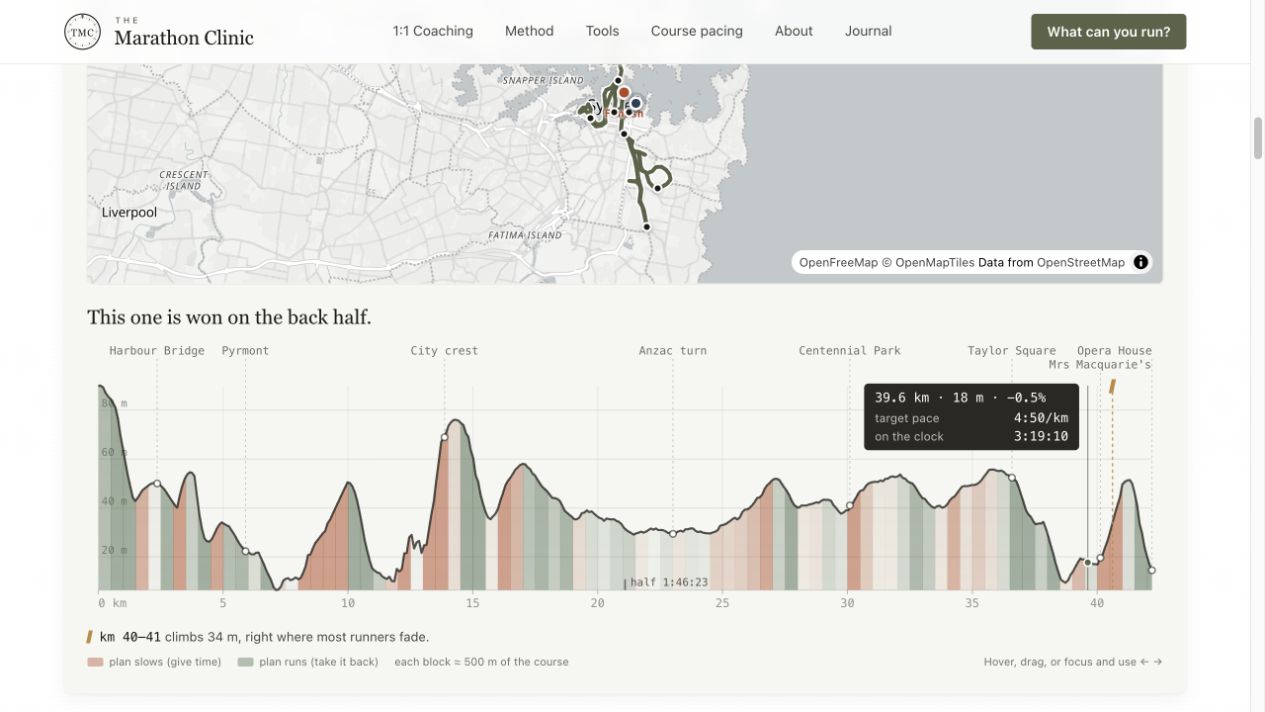The width and height of the screenshot is (1265, 712).
Task: Open the map attribution info icon
Action: 1141,262
